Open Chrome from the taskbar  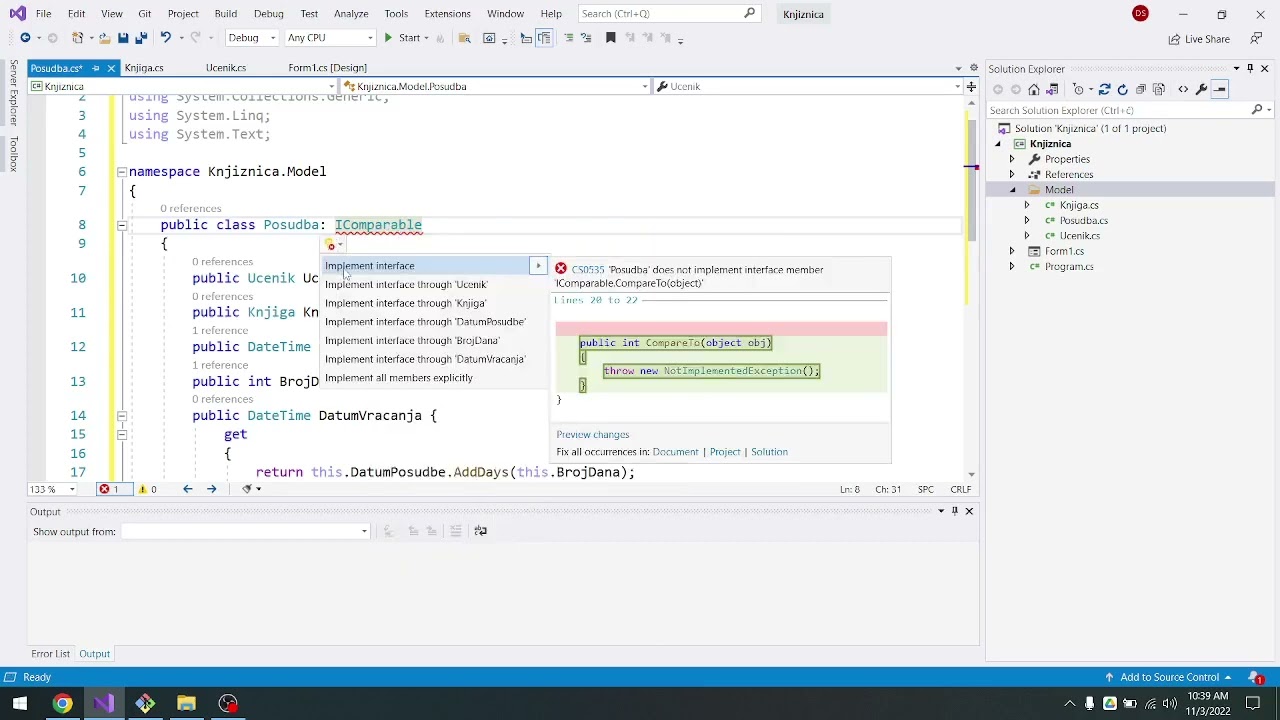pyautogui.click(x=62, y=703)
